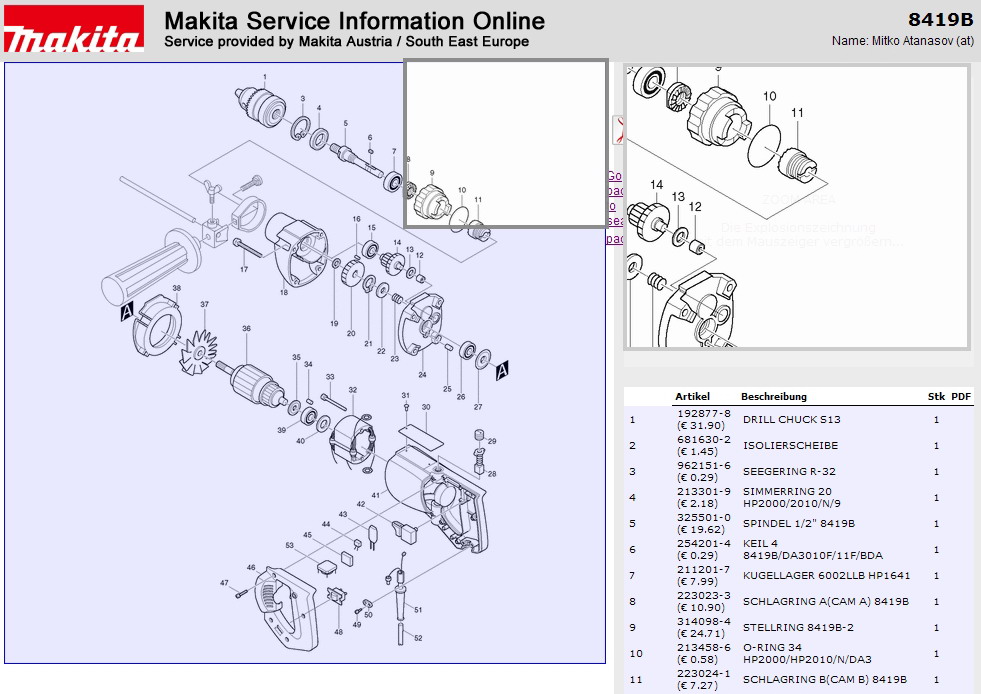Click the PDF column header
Viewport: 981px width, 694px height.
point(961,397)
